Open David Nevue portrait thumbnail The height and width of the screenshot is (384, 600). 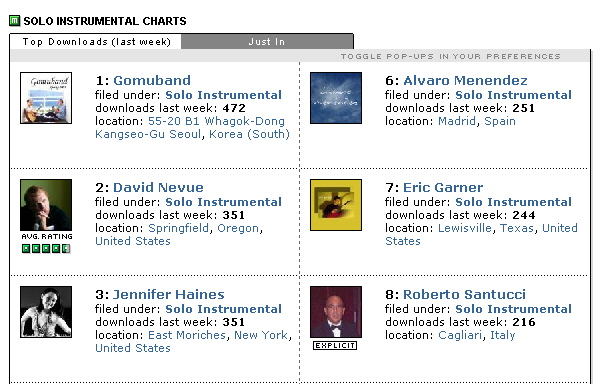pyautogui.click(x=46, y=205)
